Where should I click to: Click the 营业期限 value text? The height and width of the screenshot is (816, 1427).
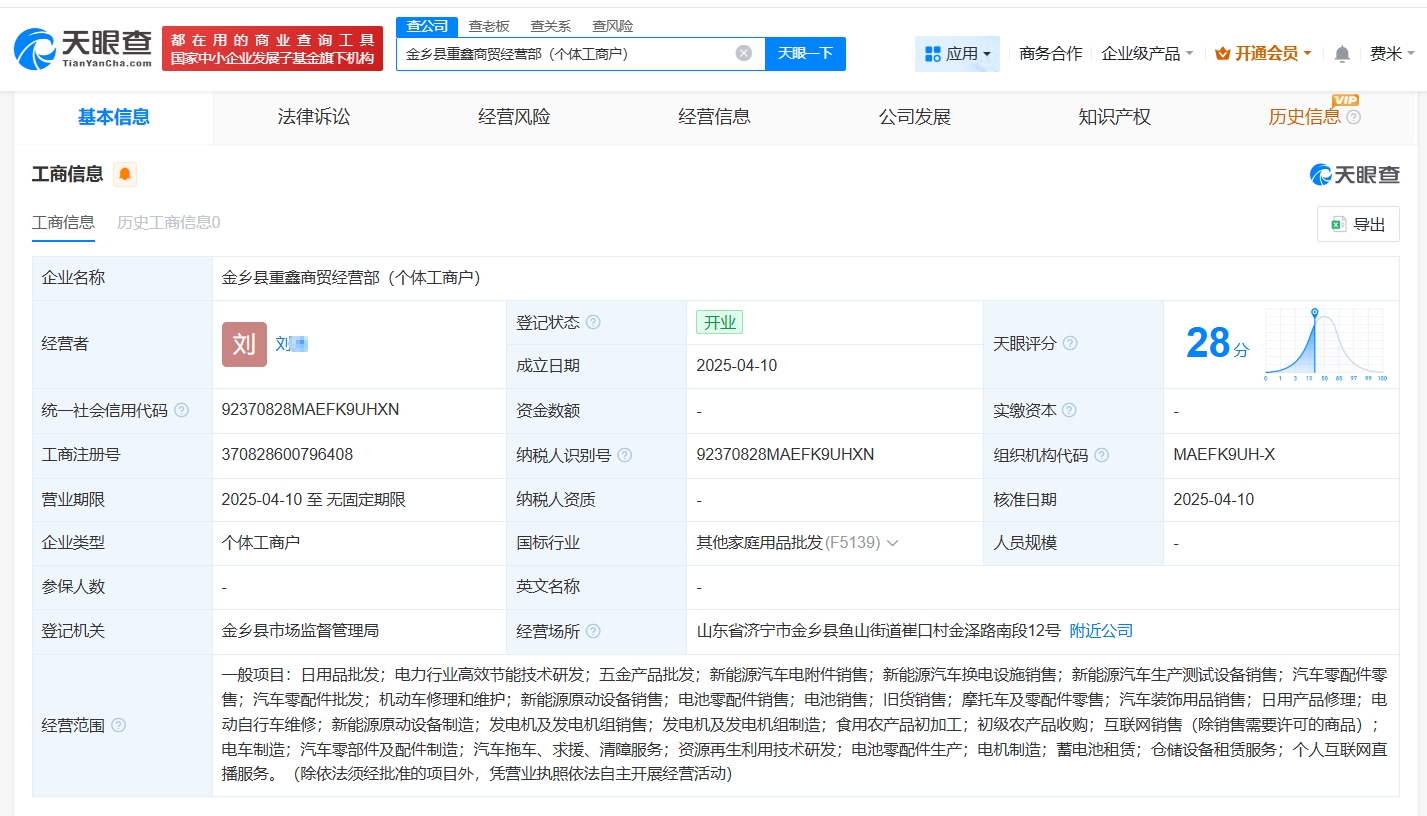(x=313, y=499)
